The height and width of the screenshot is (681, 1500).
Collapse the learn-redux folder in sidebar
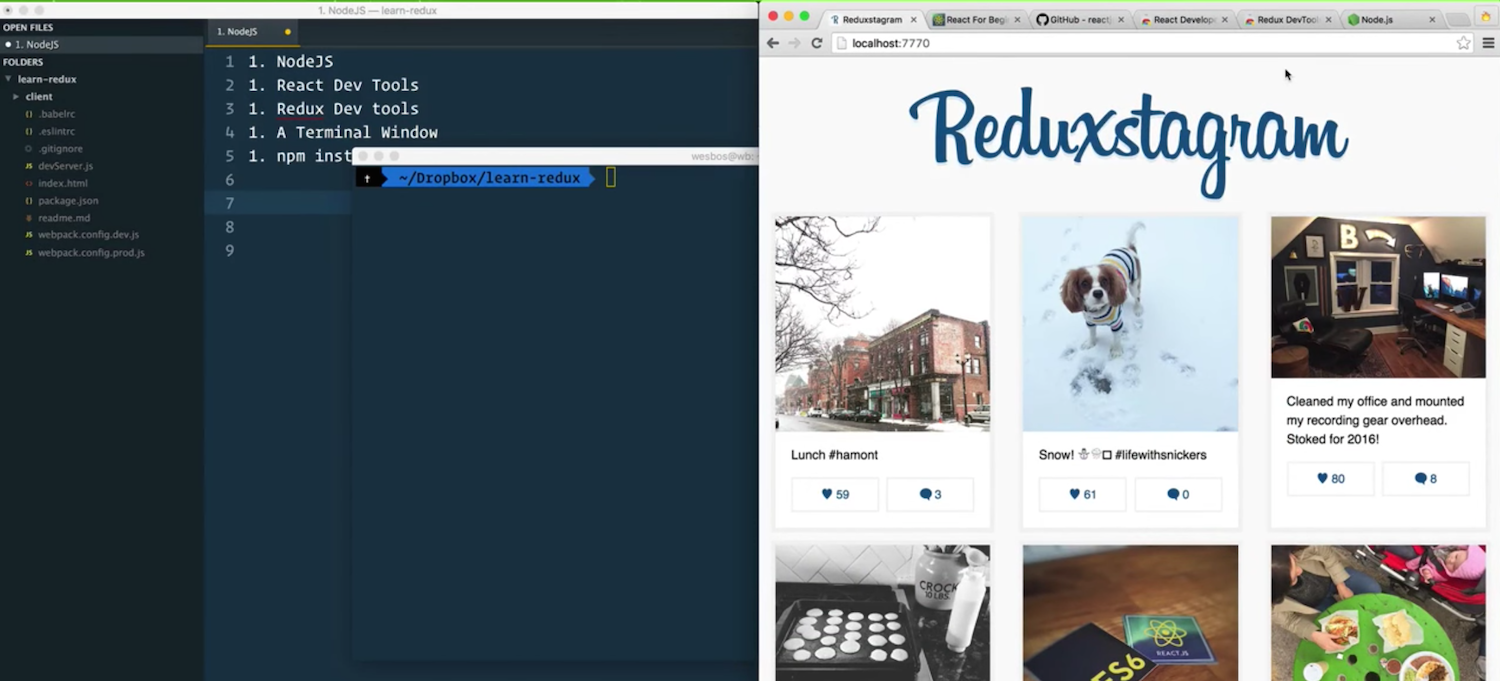tap(9, 79)
